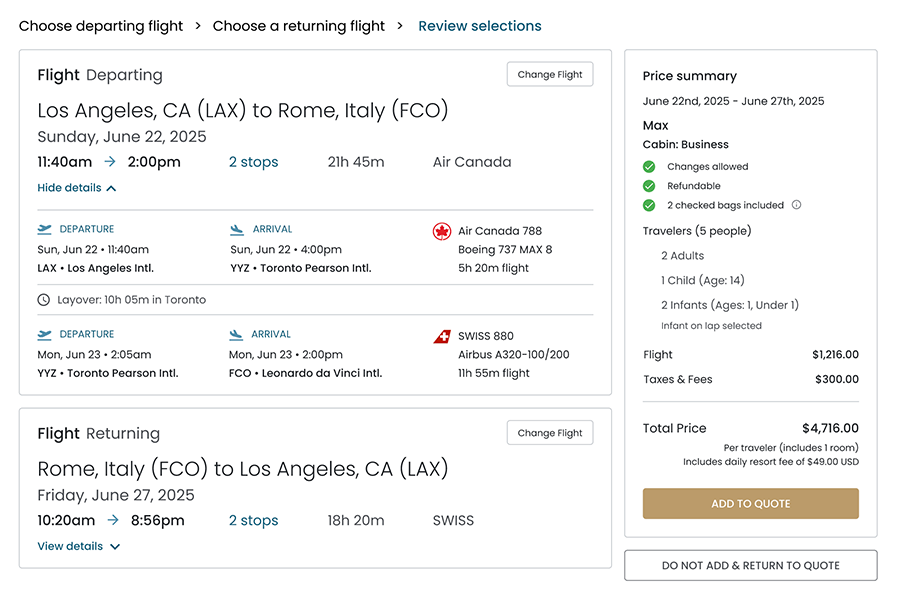Click the Toronto arrival plane icon
Image resolution: width=900 pixels, height=603 pixels.
pyautogui.click(x=237, y=230)
